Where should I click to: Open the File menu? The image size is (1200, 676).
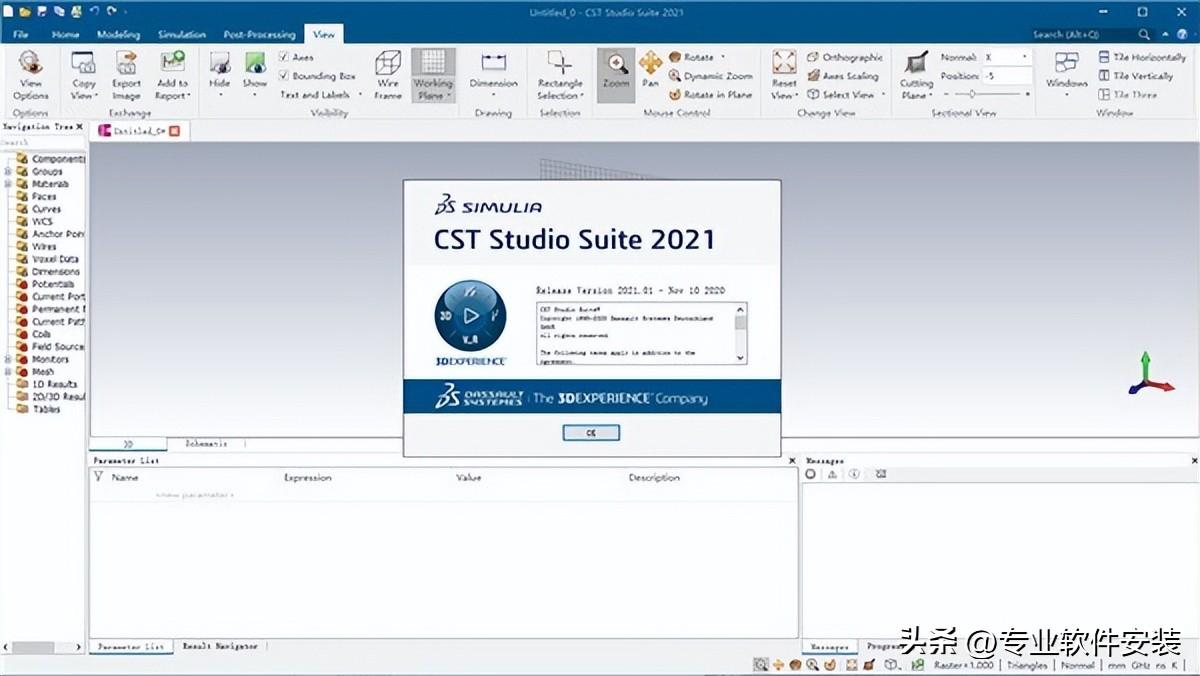tap(21, 34)
